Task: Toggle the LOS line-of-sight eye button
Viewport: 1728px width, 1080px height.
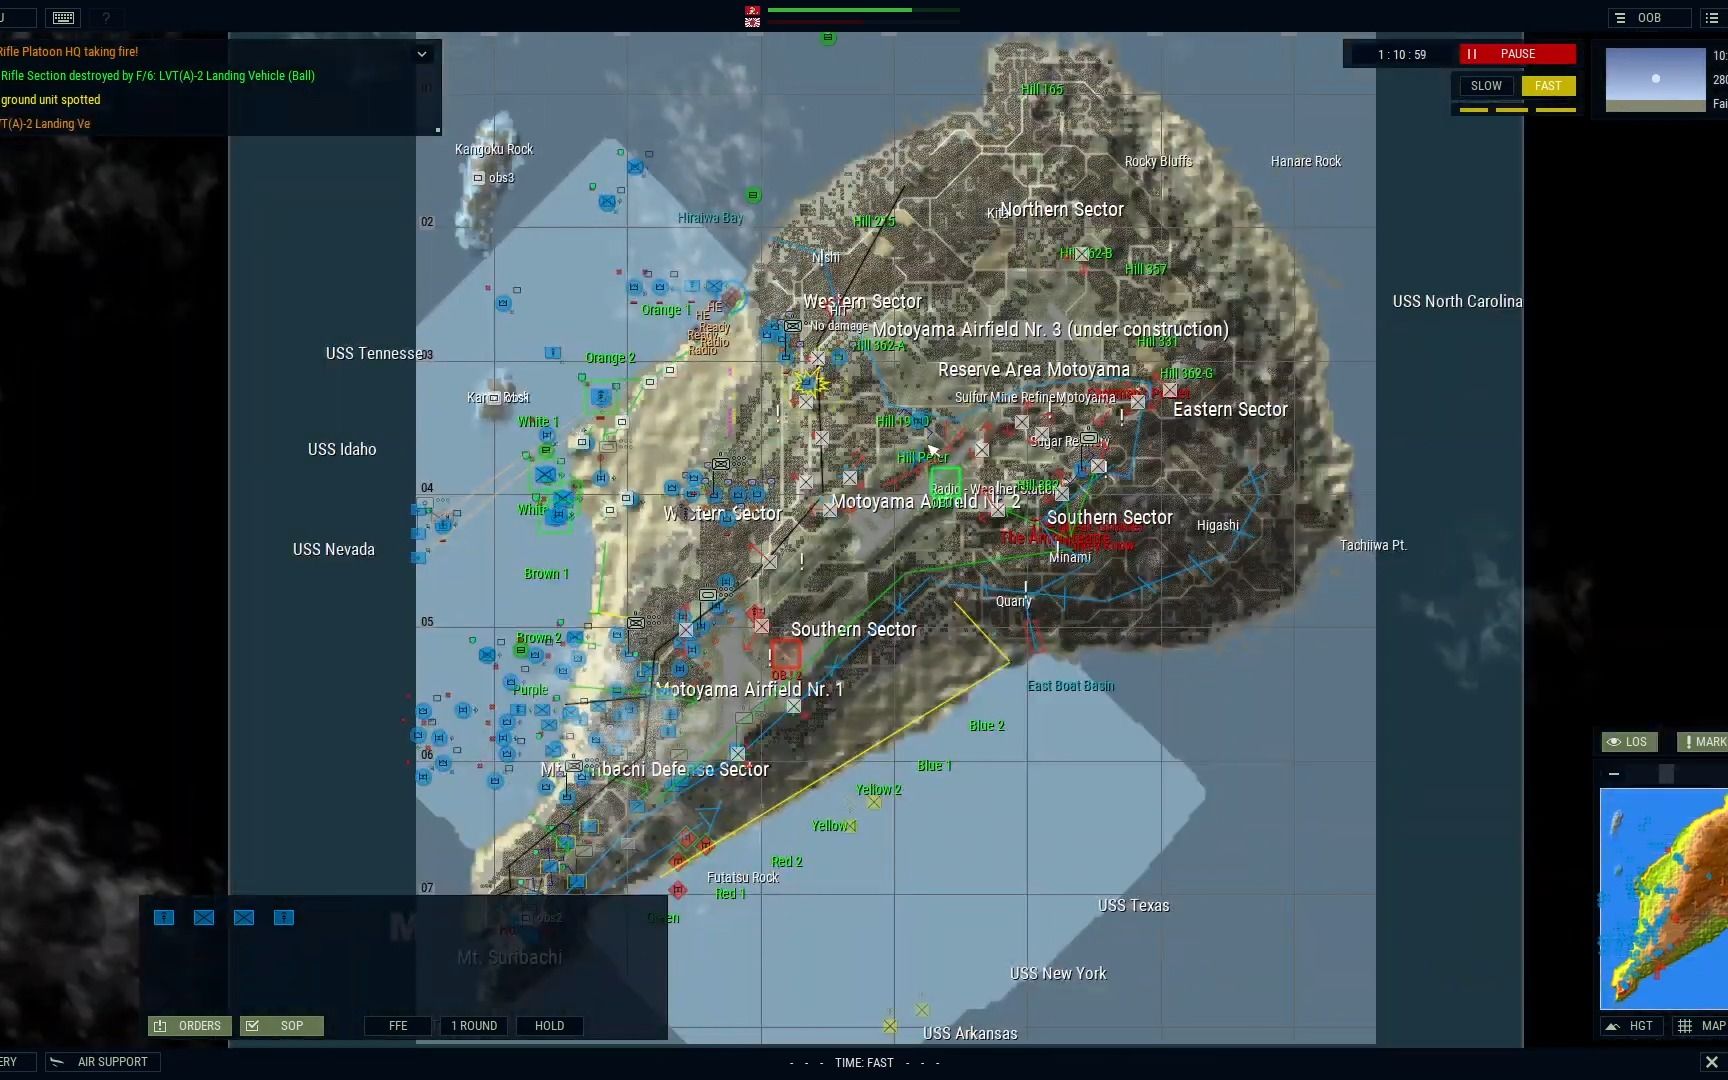Action: click(x=1629, y=742)
